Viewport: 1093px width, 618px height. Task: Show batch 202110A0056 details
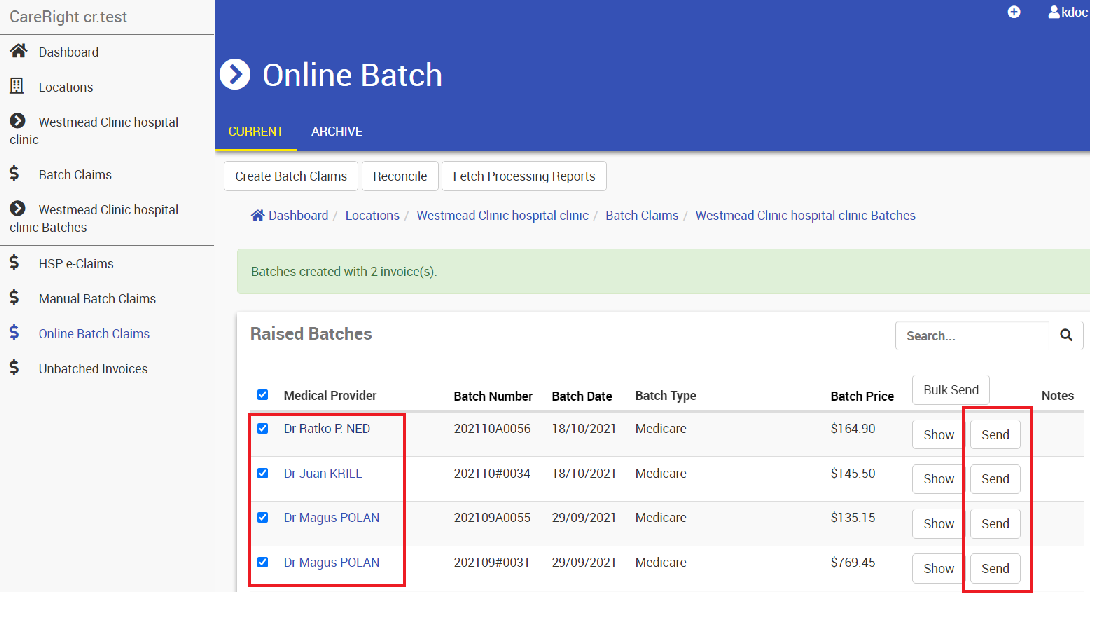point(938,434)
